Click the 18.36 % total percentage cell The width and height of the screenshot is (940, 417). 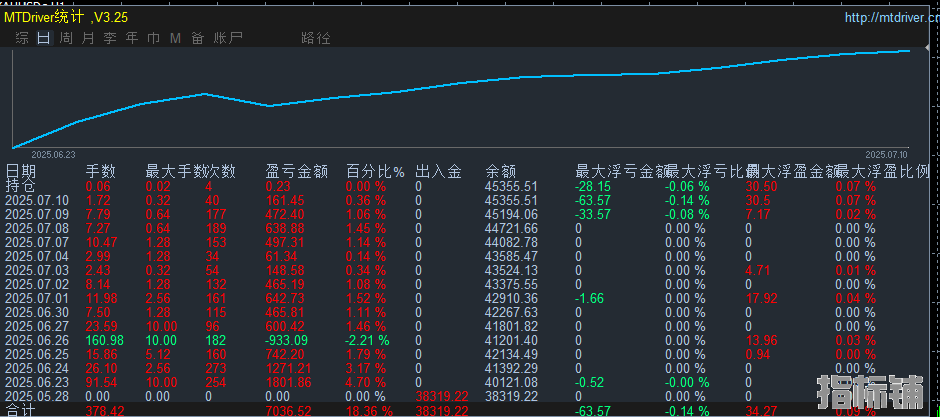coord(369,411)
